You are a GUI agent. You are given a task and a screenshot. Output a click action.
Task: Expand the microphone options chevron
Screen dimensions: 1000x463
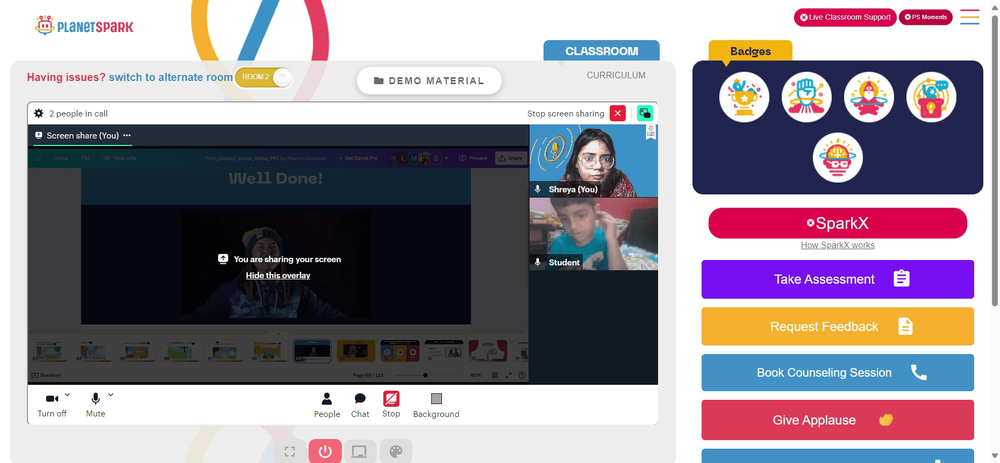tap(110, 395)
